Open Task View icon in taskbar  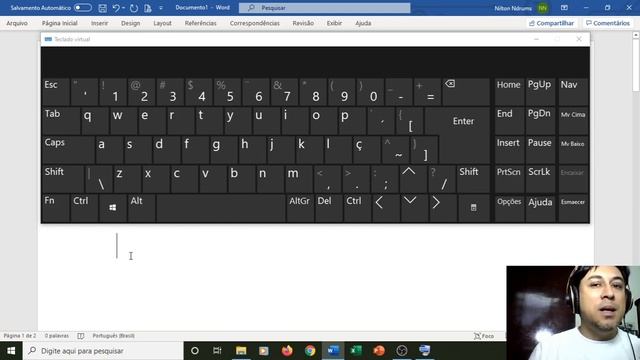tap(217, 351)
